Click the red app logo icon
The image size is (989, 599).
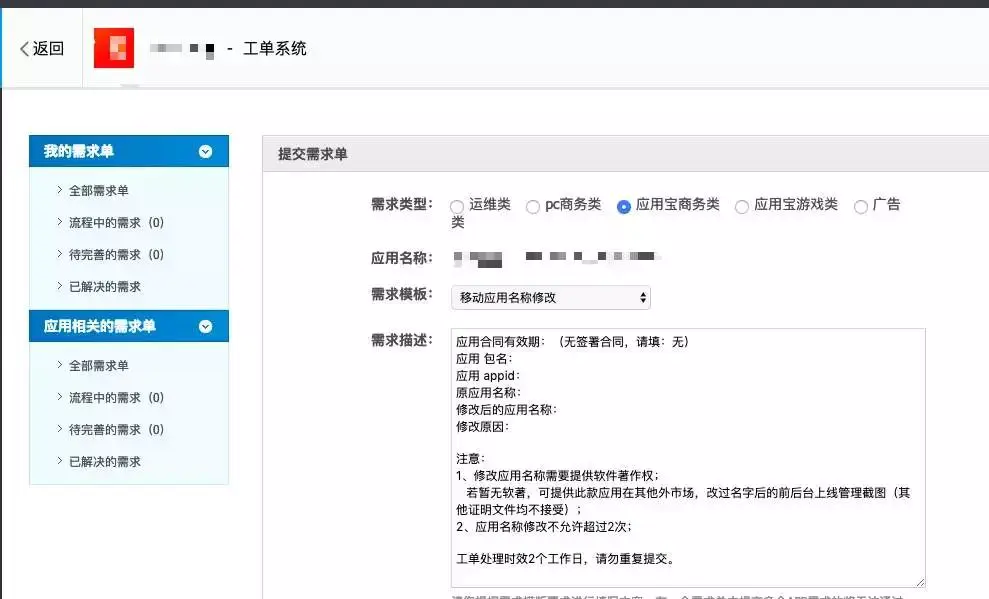tap(114, 48)
